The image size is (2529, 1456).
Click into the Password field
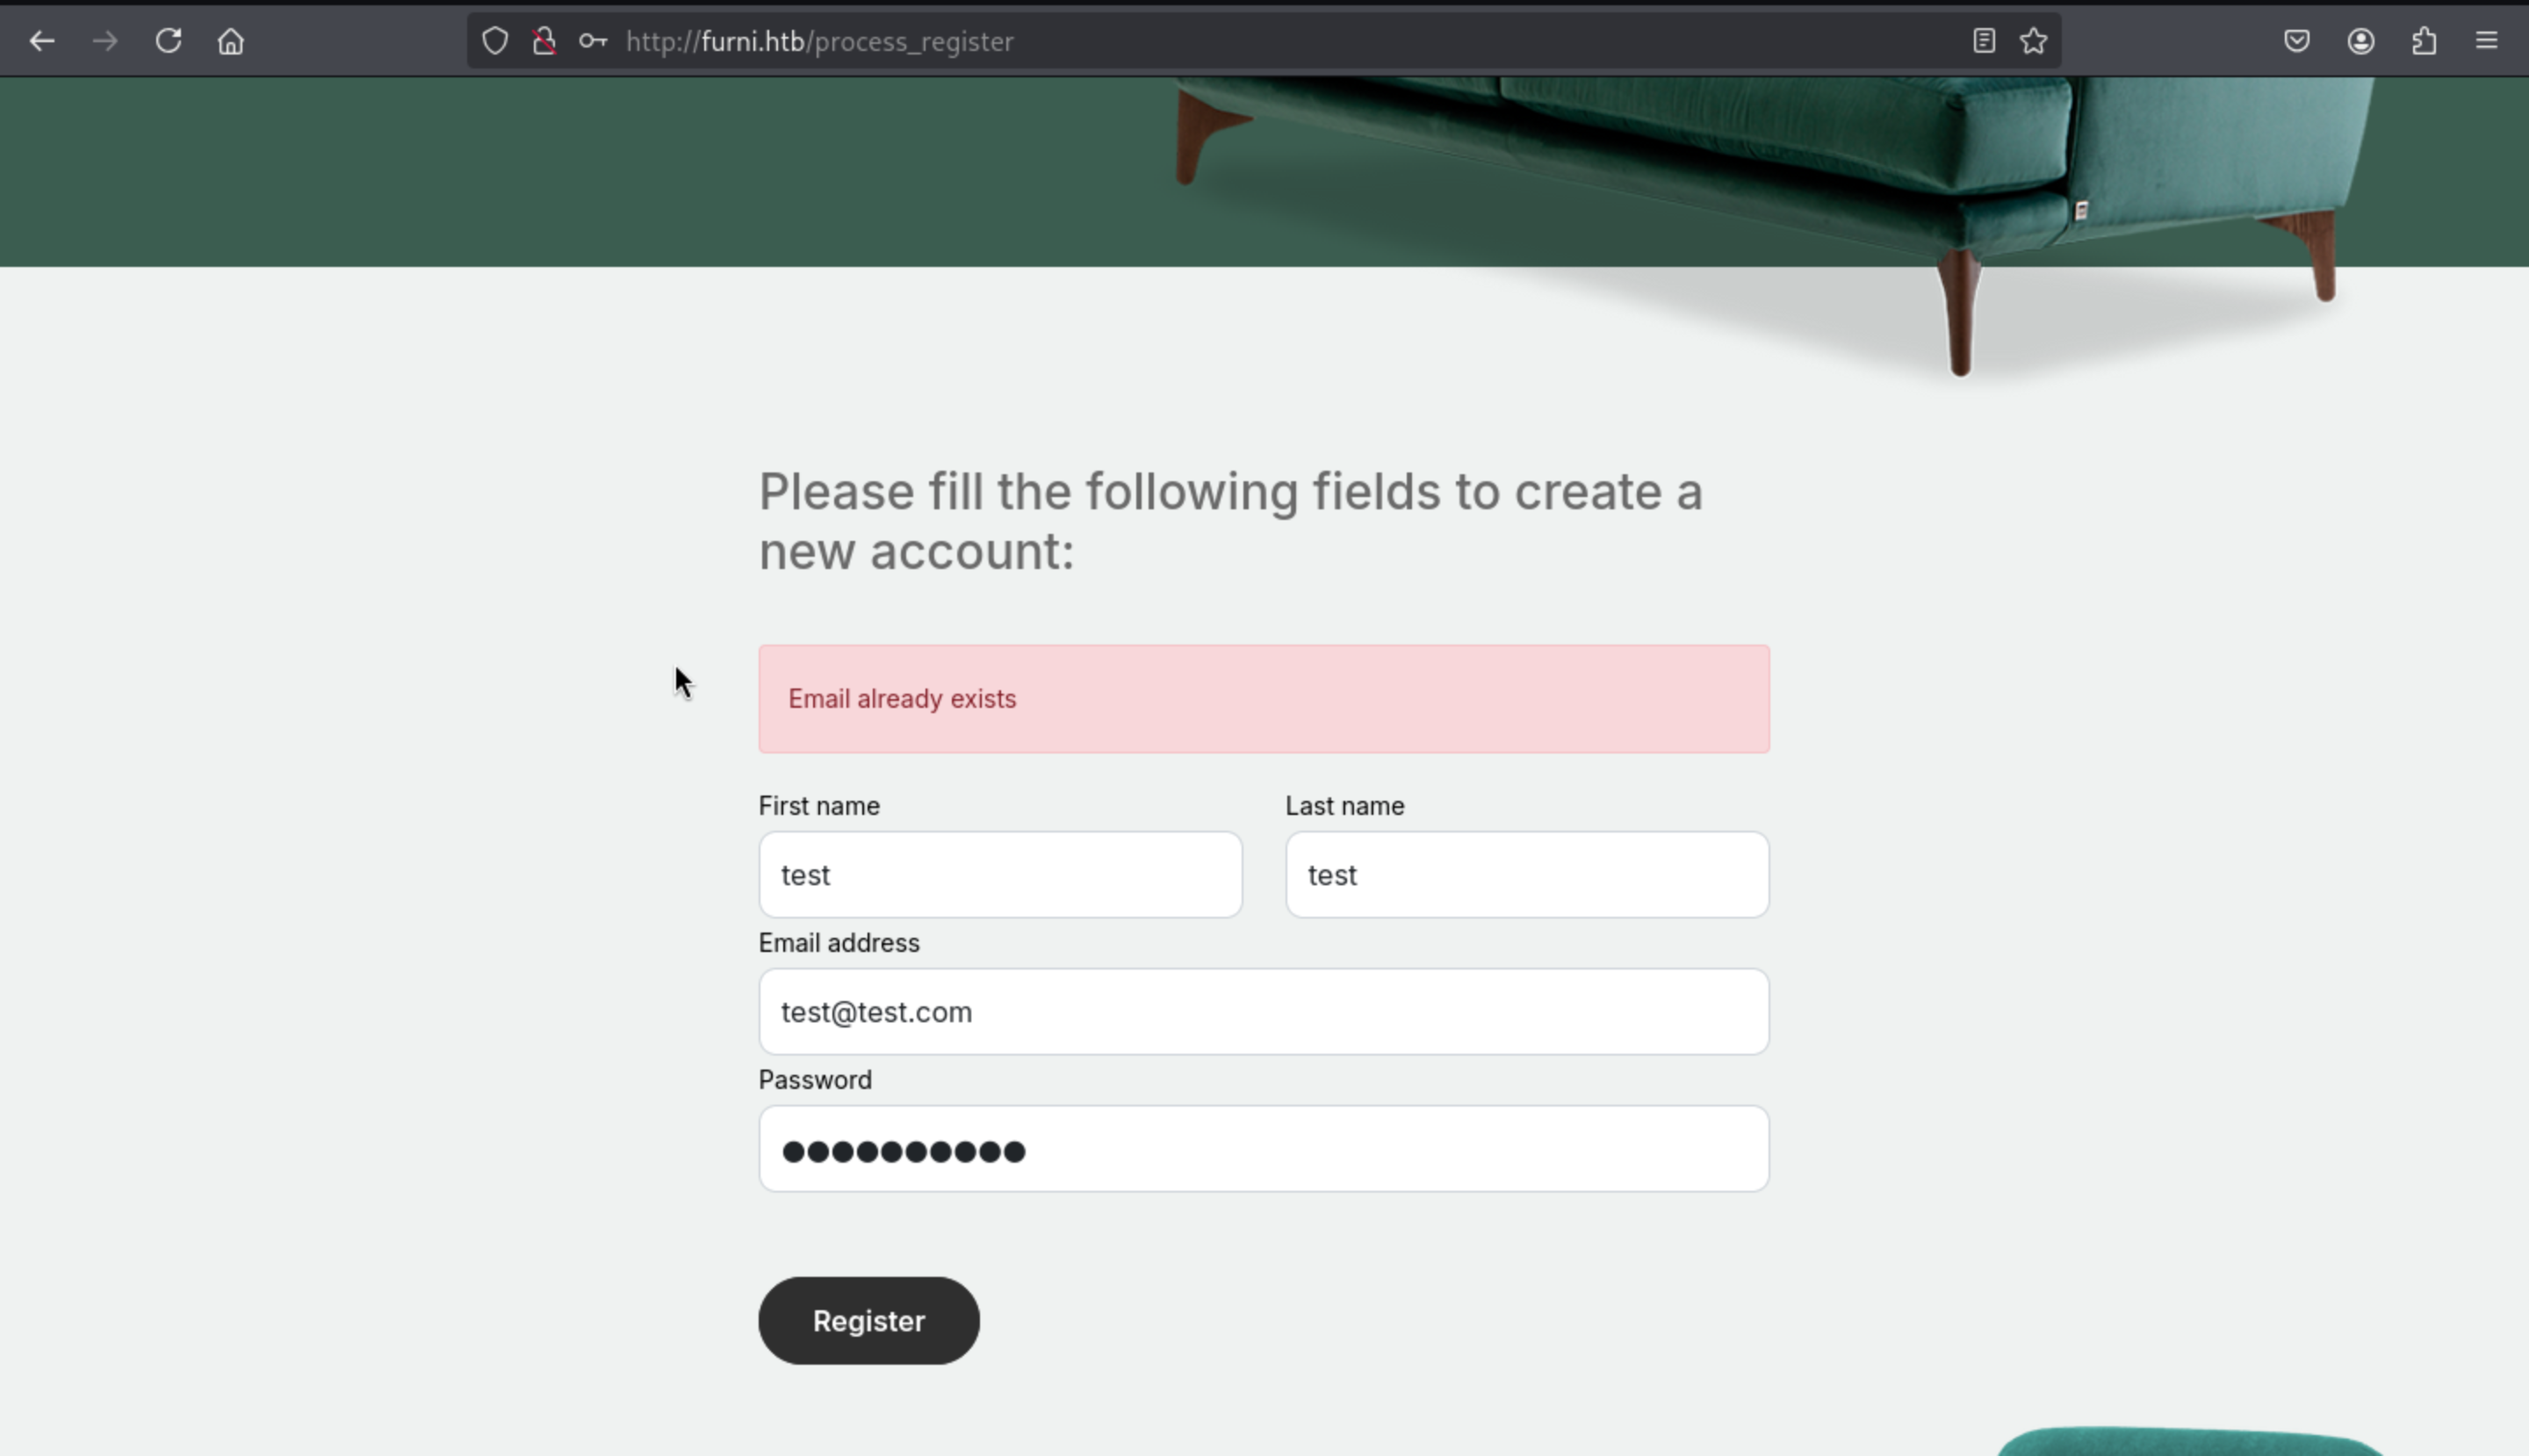(x=1264, y=1149)
